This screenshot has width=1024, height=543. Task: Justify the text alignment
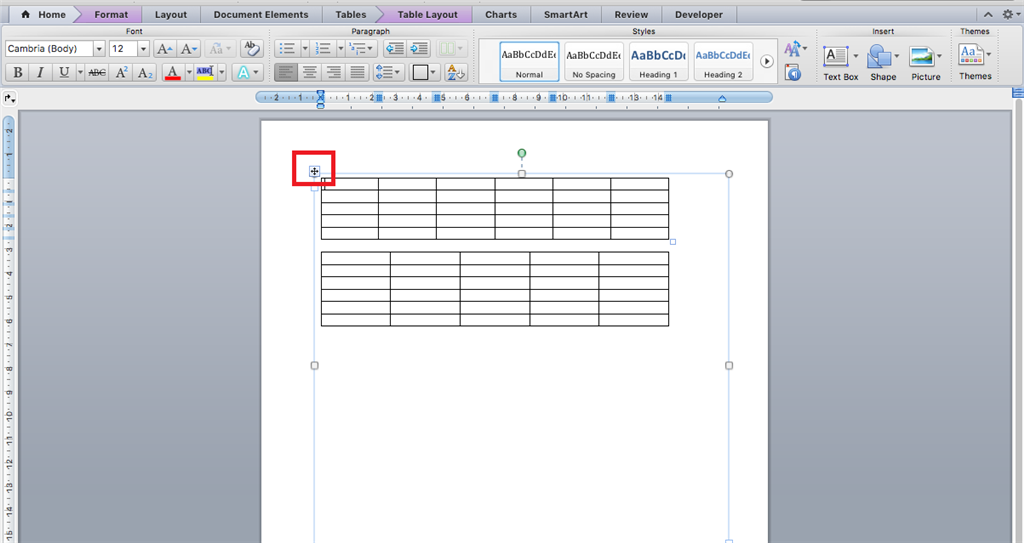point(357,73)
